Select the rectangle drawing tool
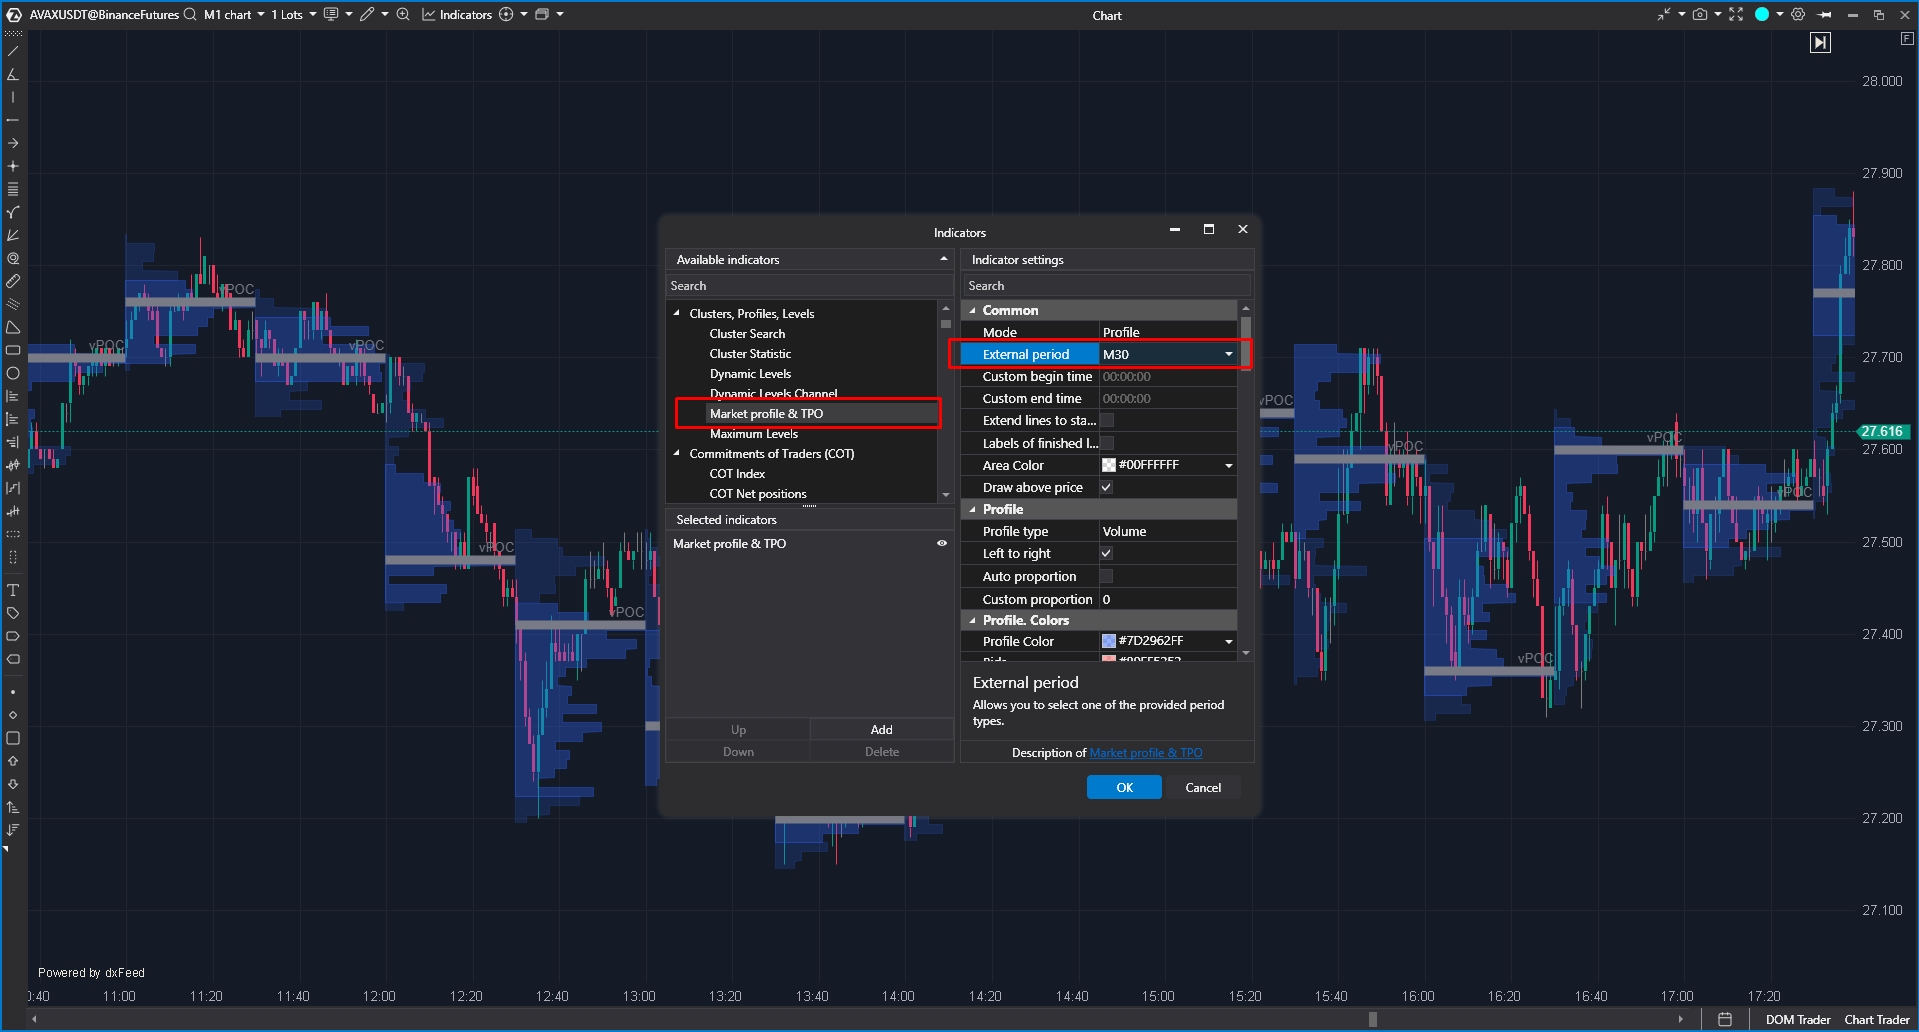Screen dimensions: 1919x1032 pos(13,350)
